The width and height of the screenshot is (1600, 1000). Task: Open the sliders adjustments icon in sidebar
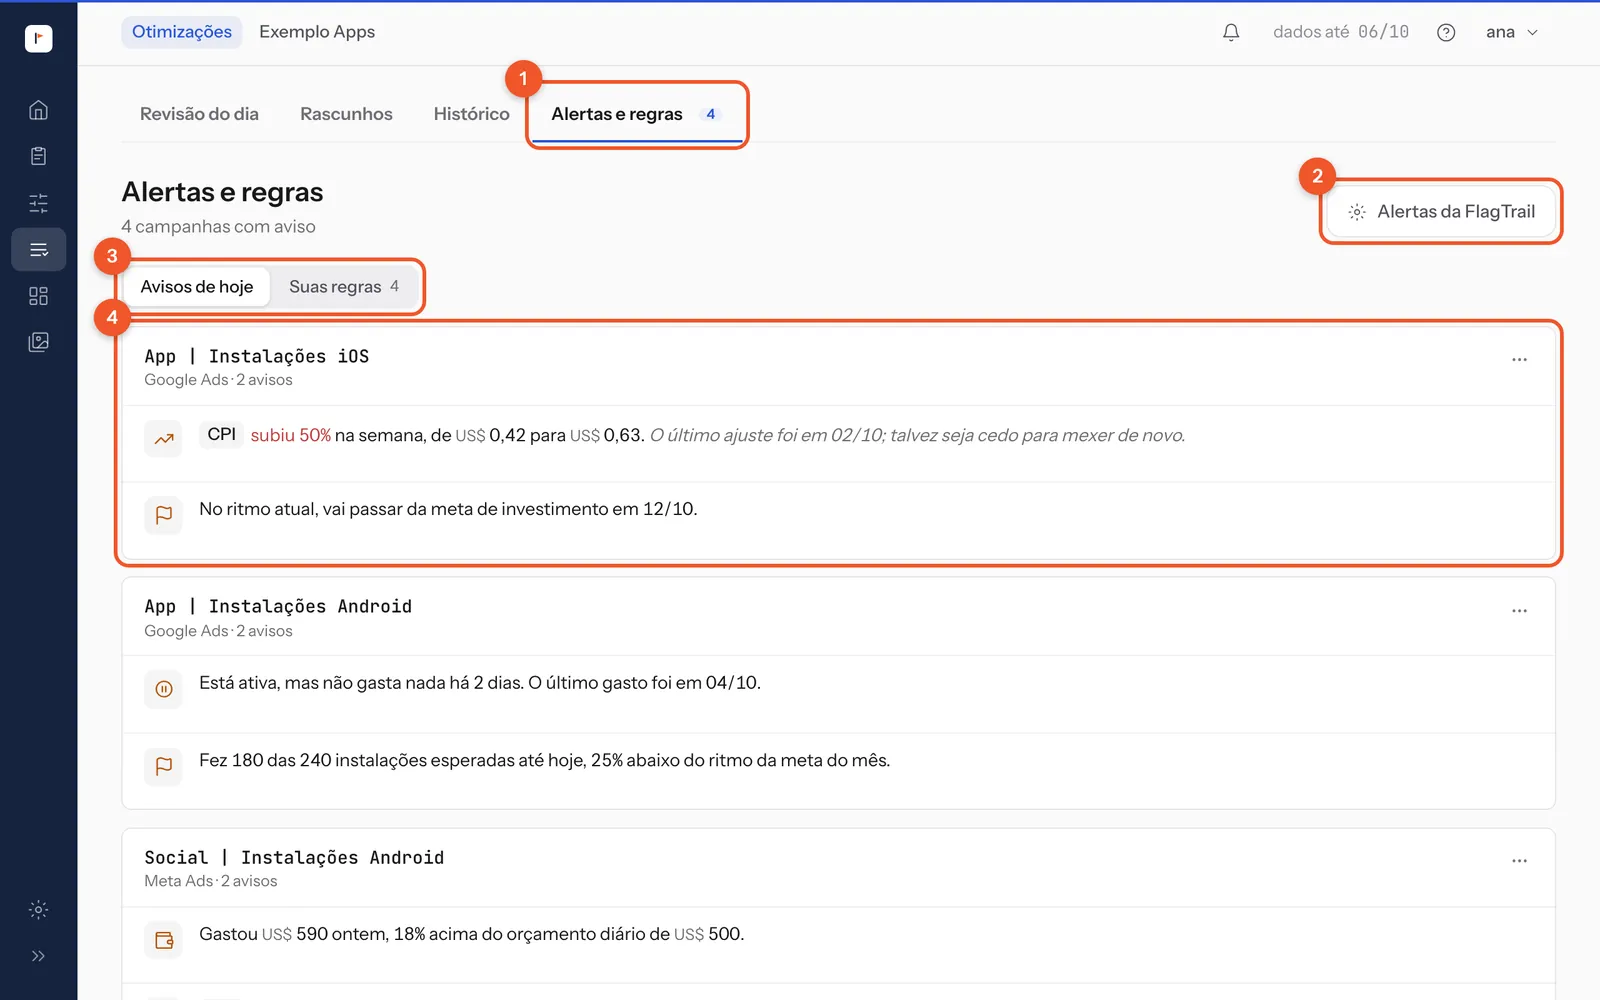click(38, 204)
